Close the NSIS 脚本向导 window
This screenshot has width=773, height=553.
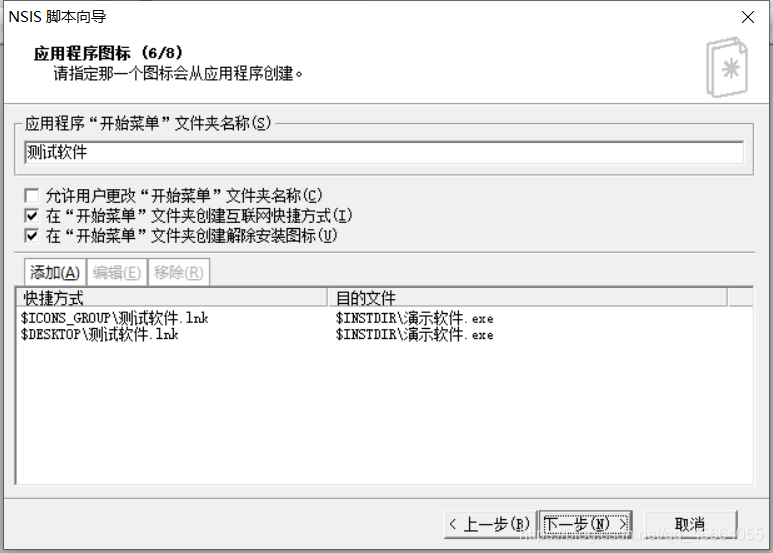(748, 17)
